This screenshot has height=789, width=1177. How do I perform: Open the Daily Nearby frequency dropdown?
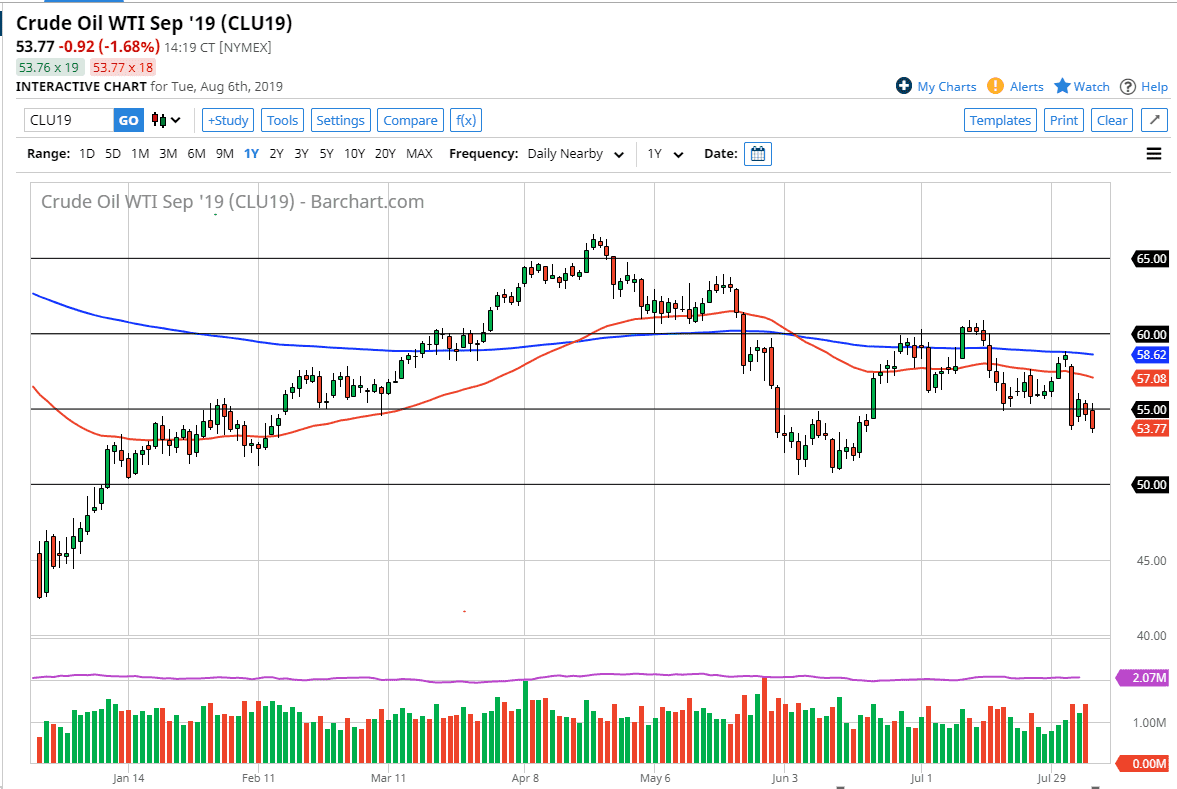tap(575, 154)
